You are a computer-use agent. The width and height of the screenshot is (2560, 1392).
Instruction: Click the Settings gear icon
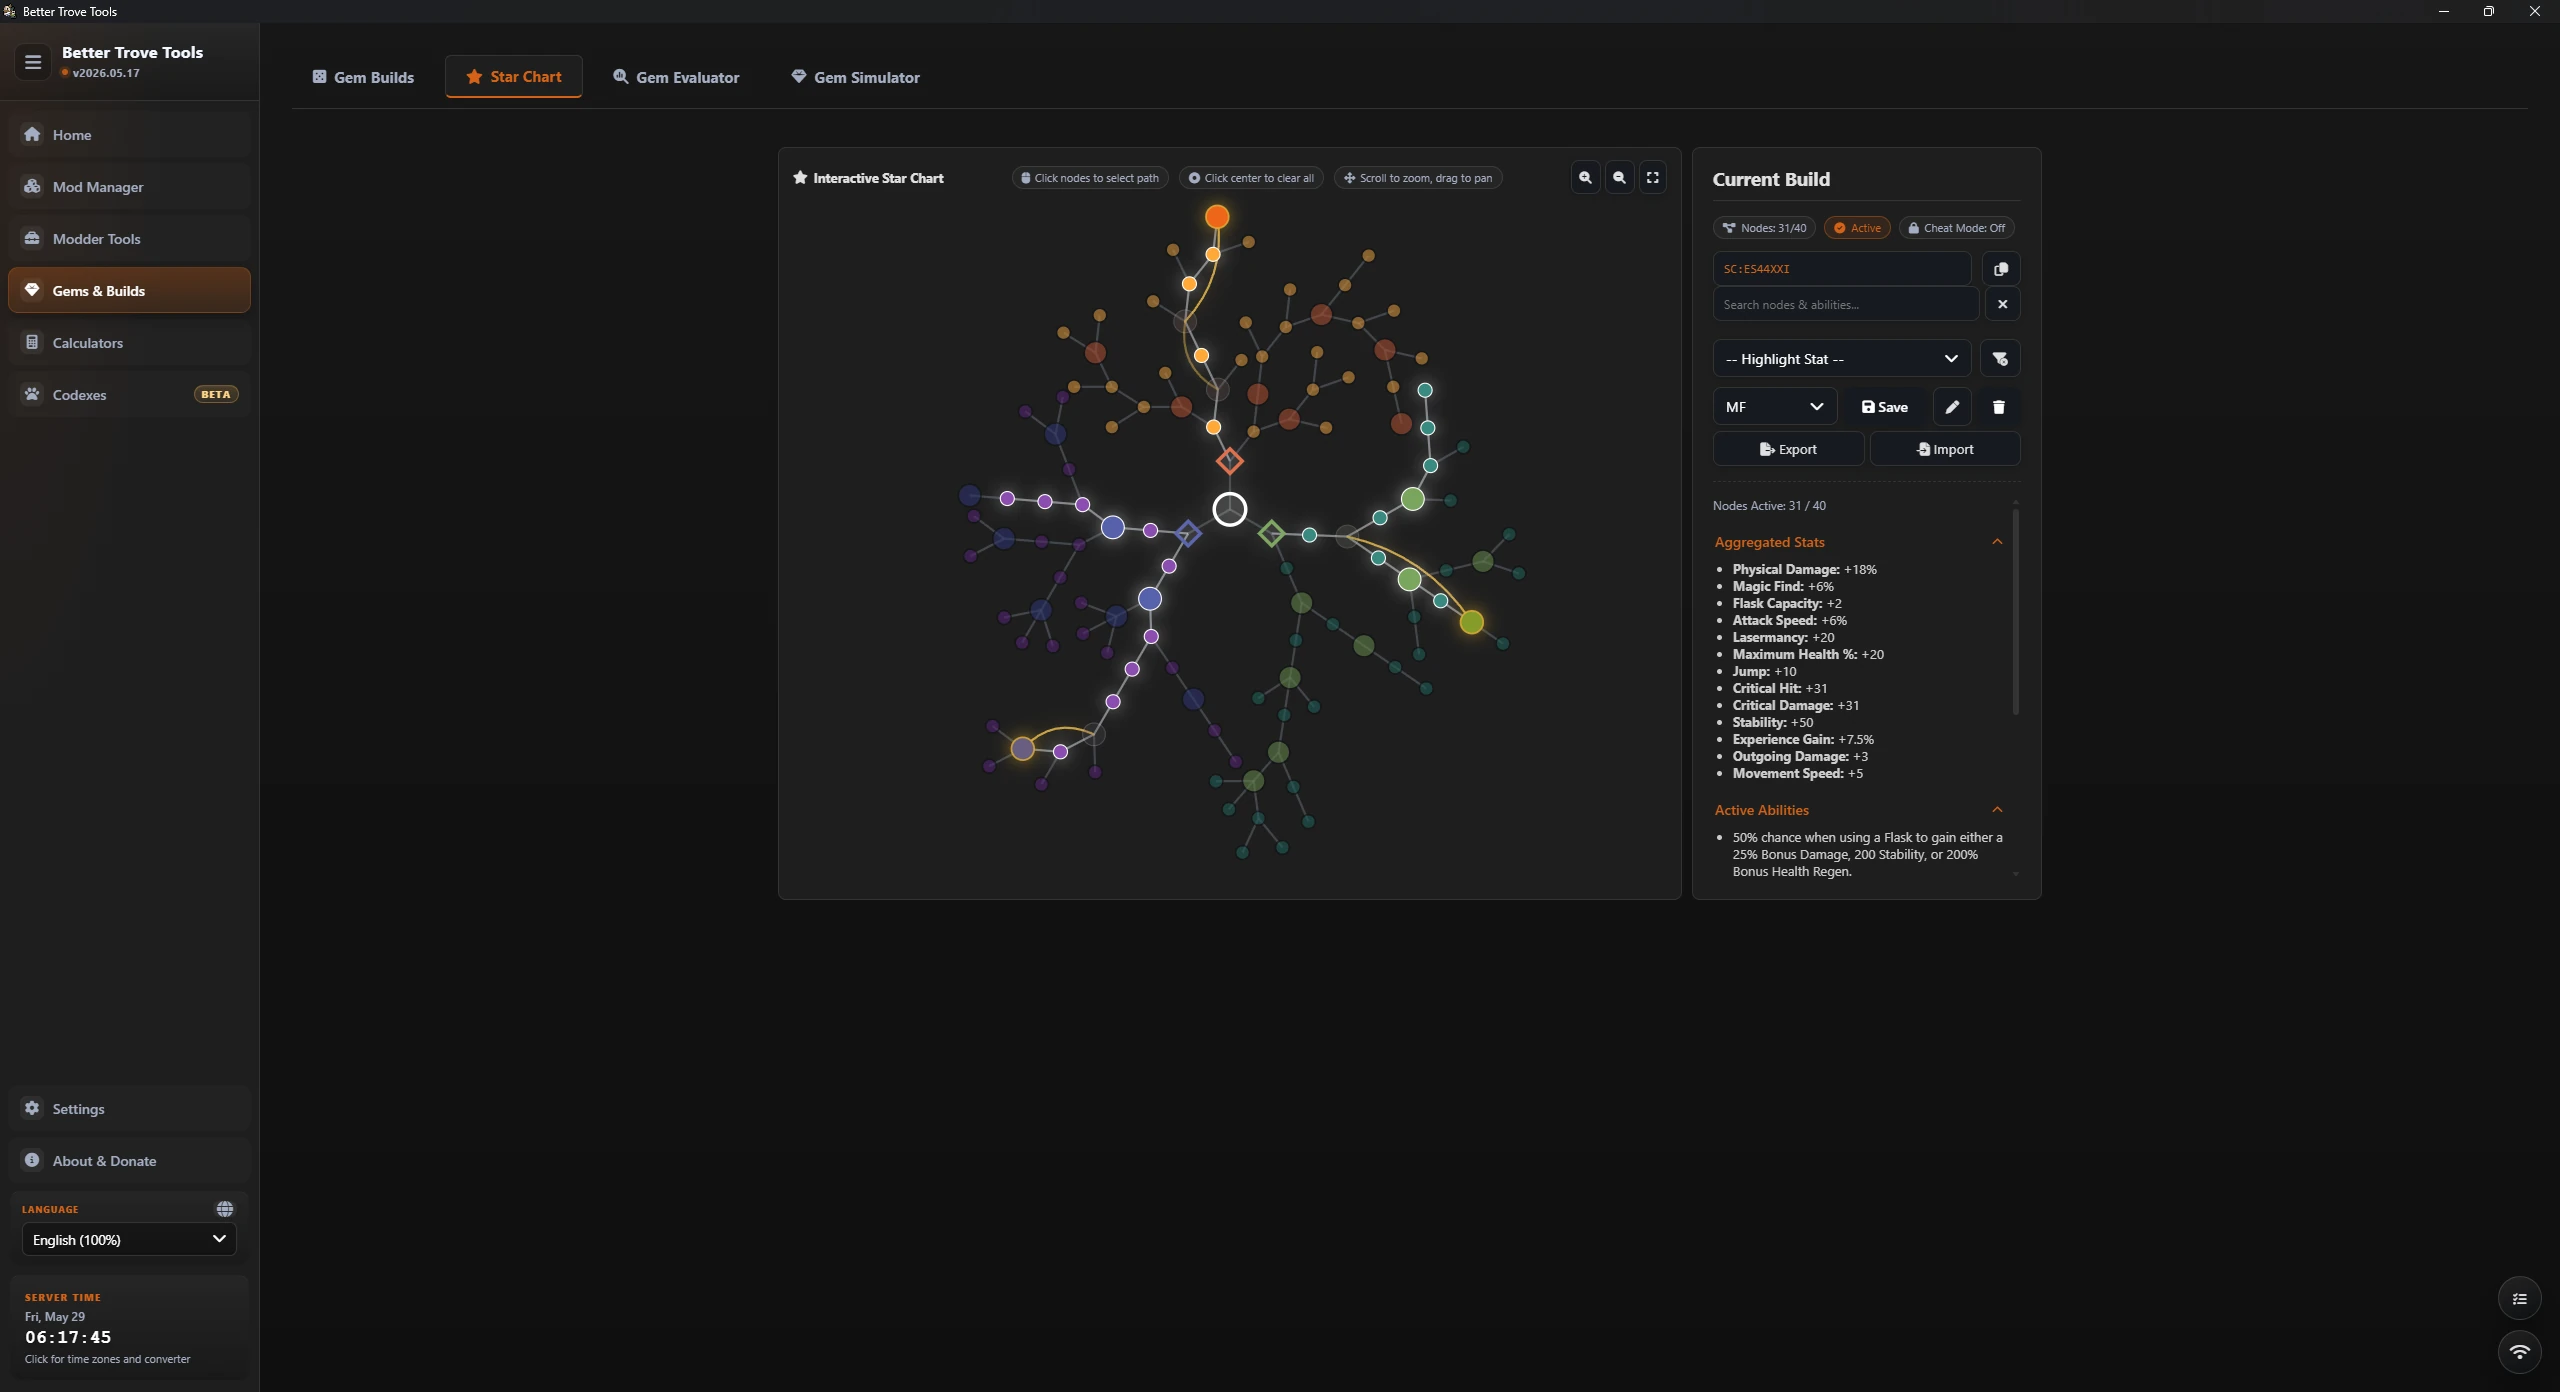coord(33,1108)
